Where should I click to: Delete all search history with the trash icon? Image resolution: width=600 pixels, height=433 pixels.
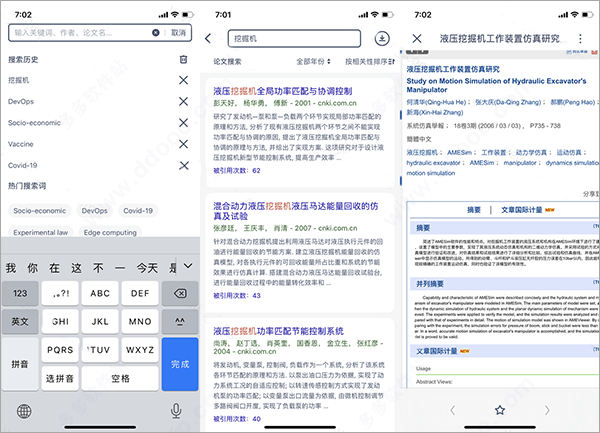[184, 59]
